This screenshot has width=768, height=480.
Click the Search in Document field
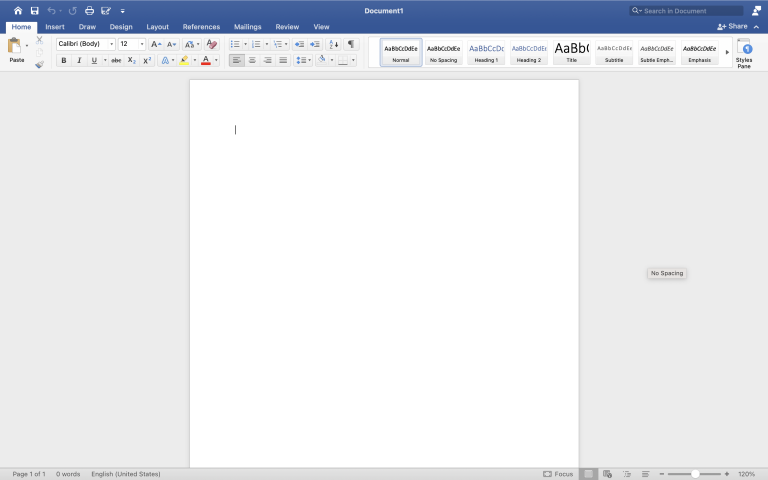(x=690, y=10)
